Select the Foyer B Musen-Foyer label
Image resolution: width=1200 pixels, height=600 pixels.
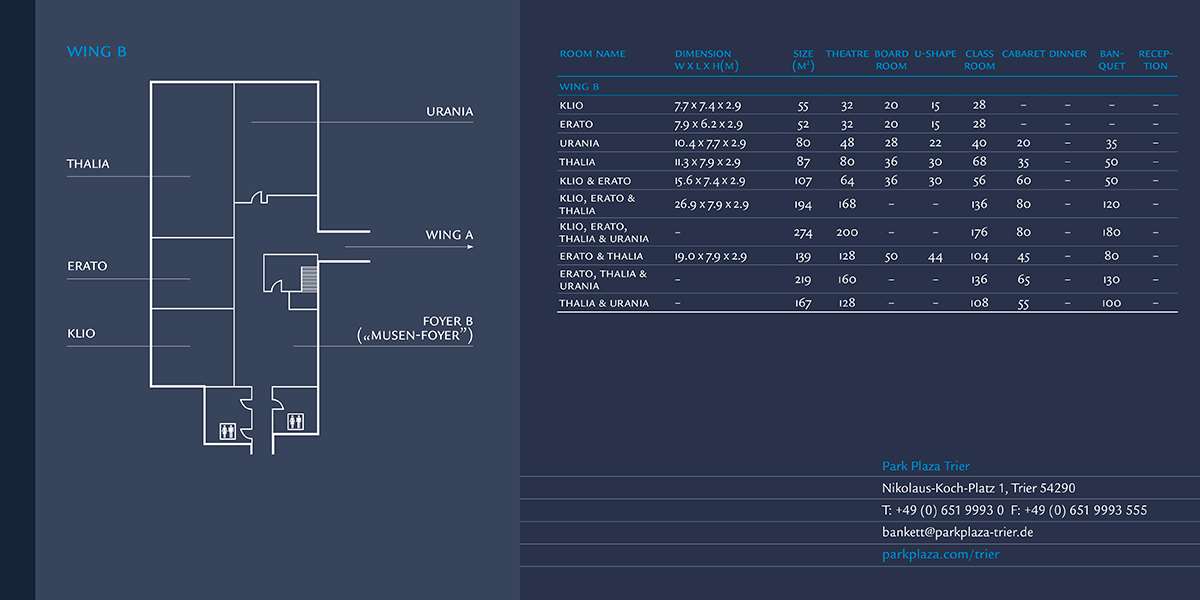[x=415, y=329]
